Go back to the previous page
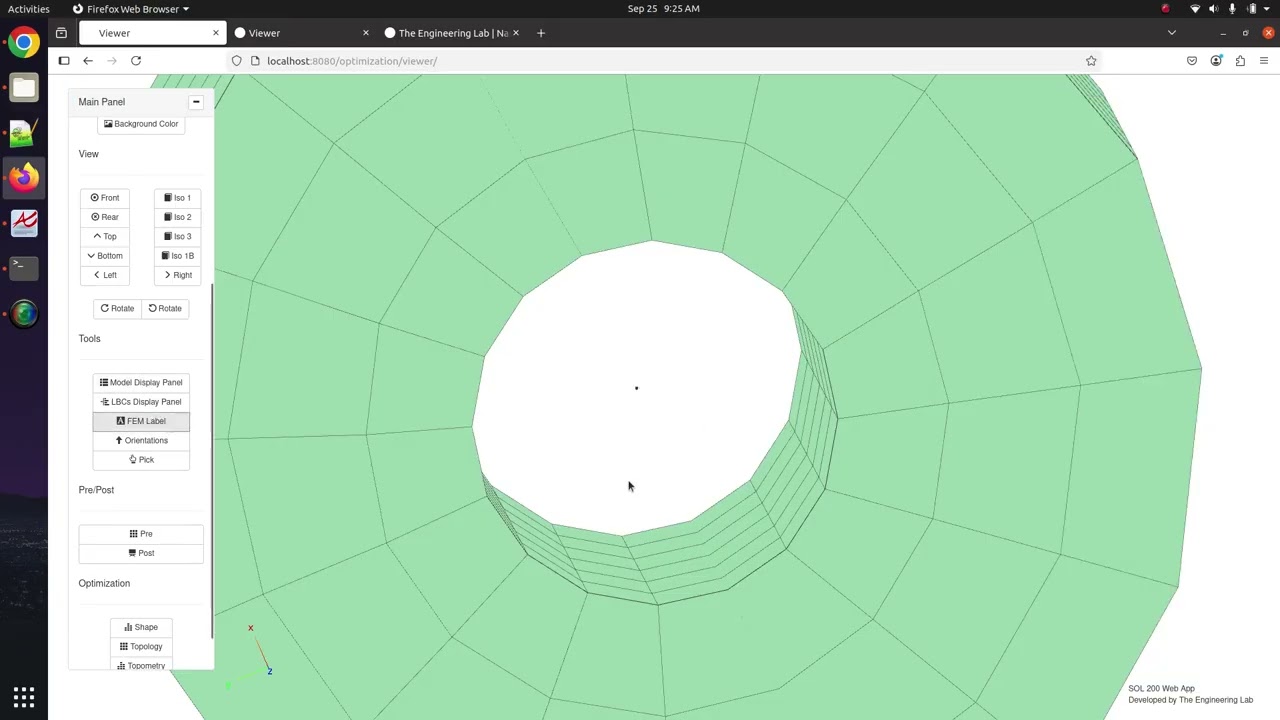Image resolution: width=1280 pixels, height=720 pixels. 88,61
